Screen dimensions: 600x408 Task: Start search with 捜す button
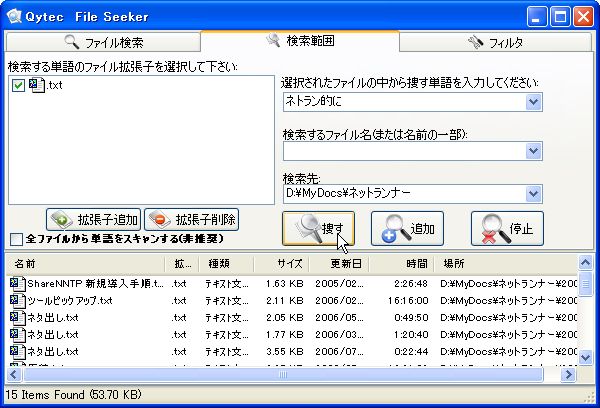(x=318, y=228)
